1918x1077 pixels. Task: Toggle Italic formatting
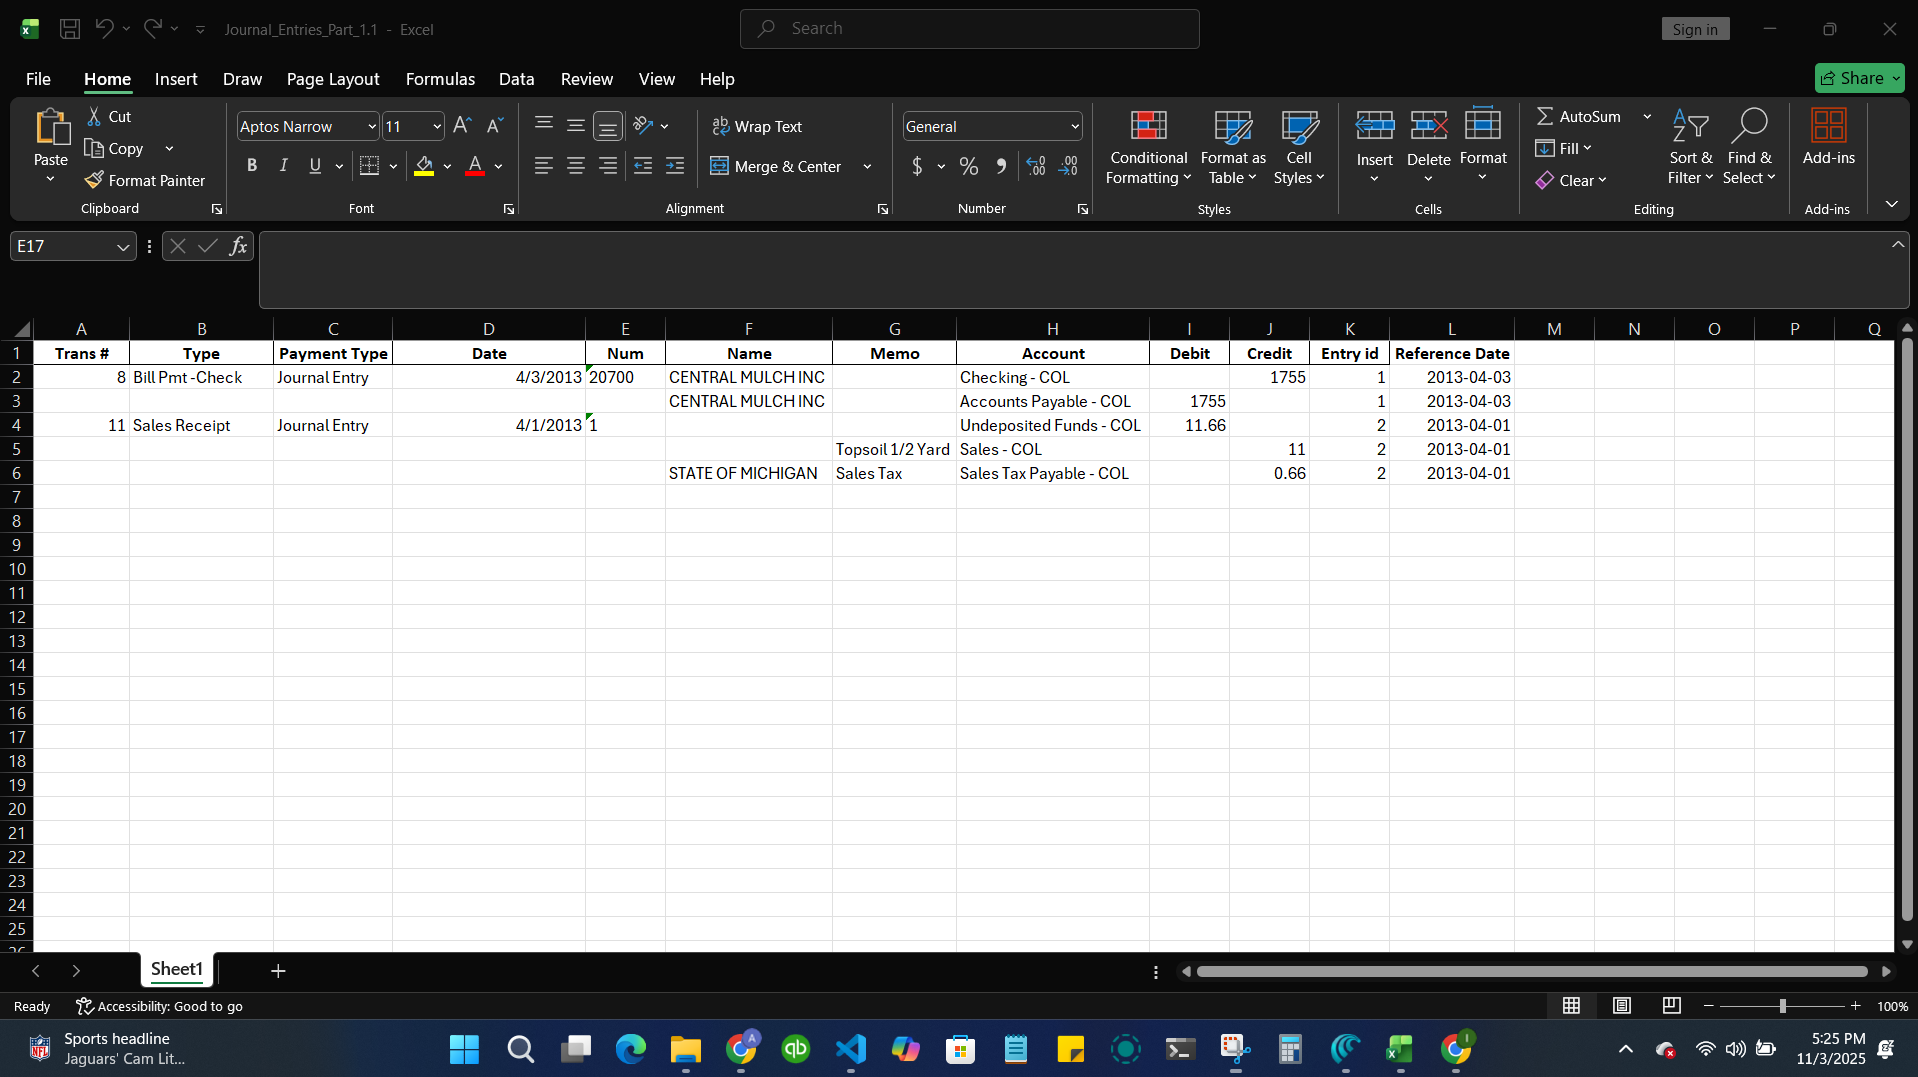[x=284, y=166]
